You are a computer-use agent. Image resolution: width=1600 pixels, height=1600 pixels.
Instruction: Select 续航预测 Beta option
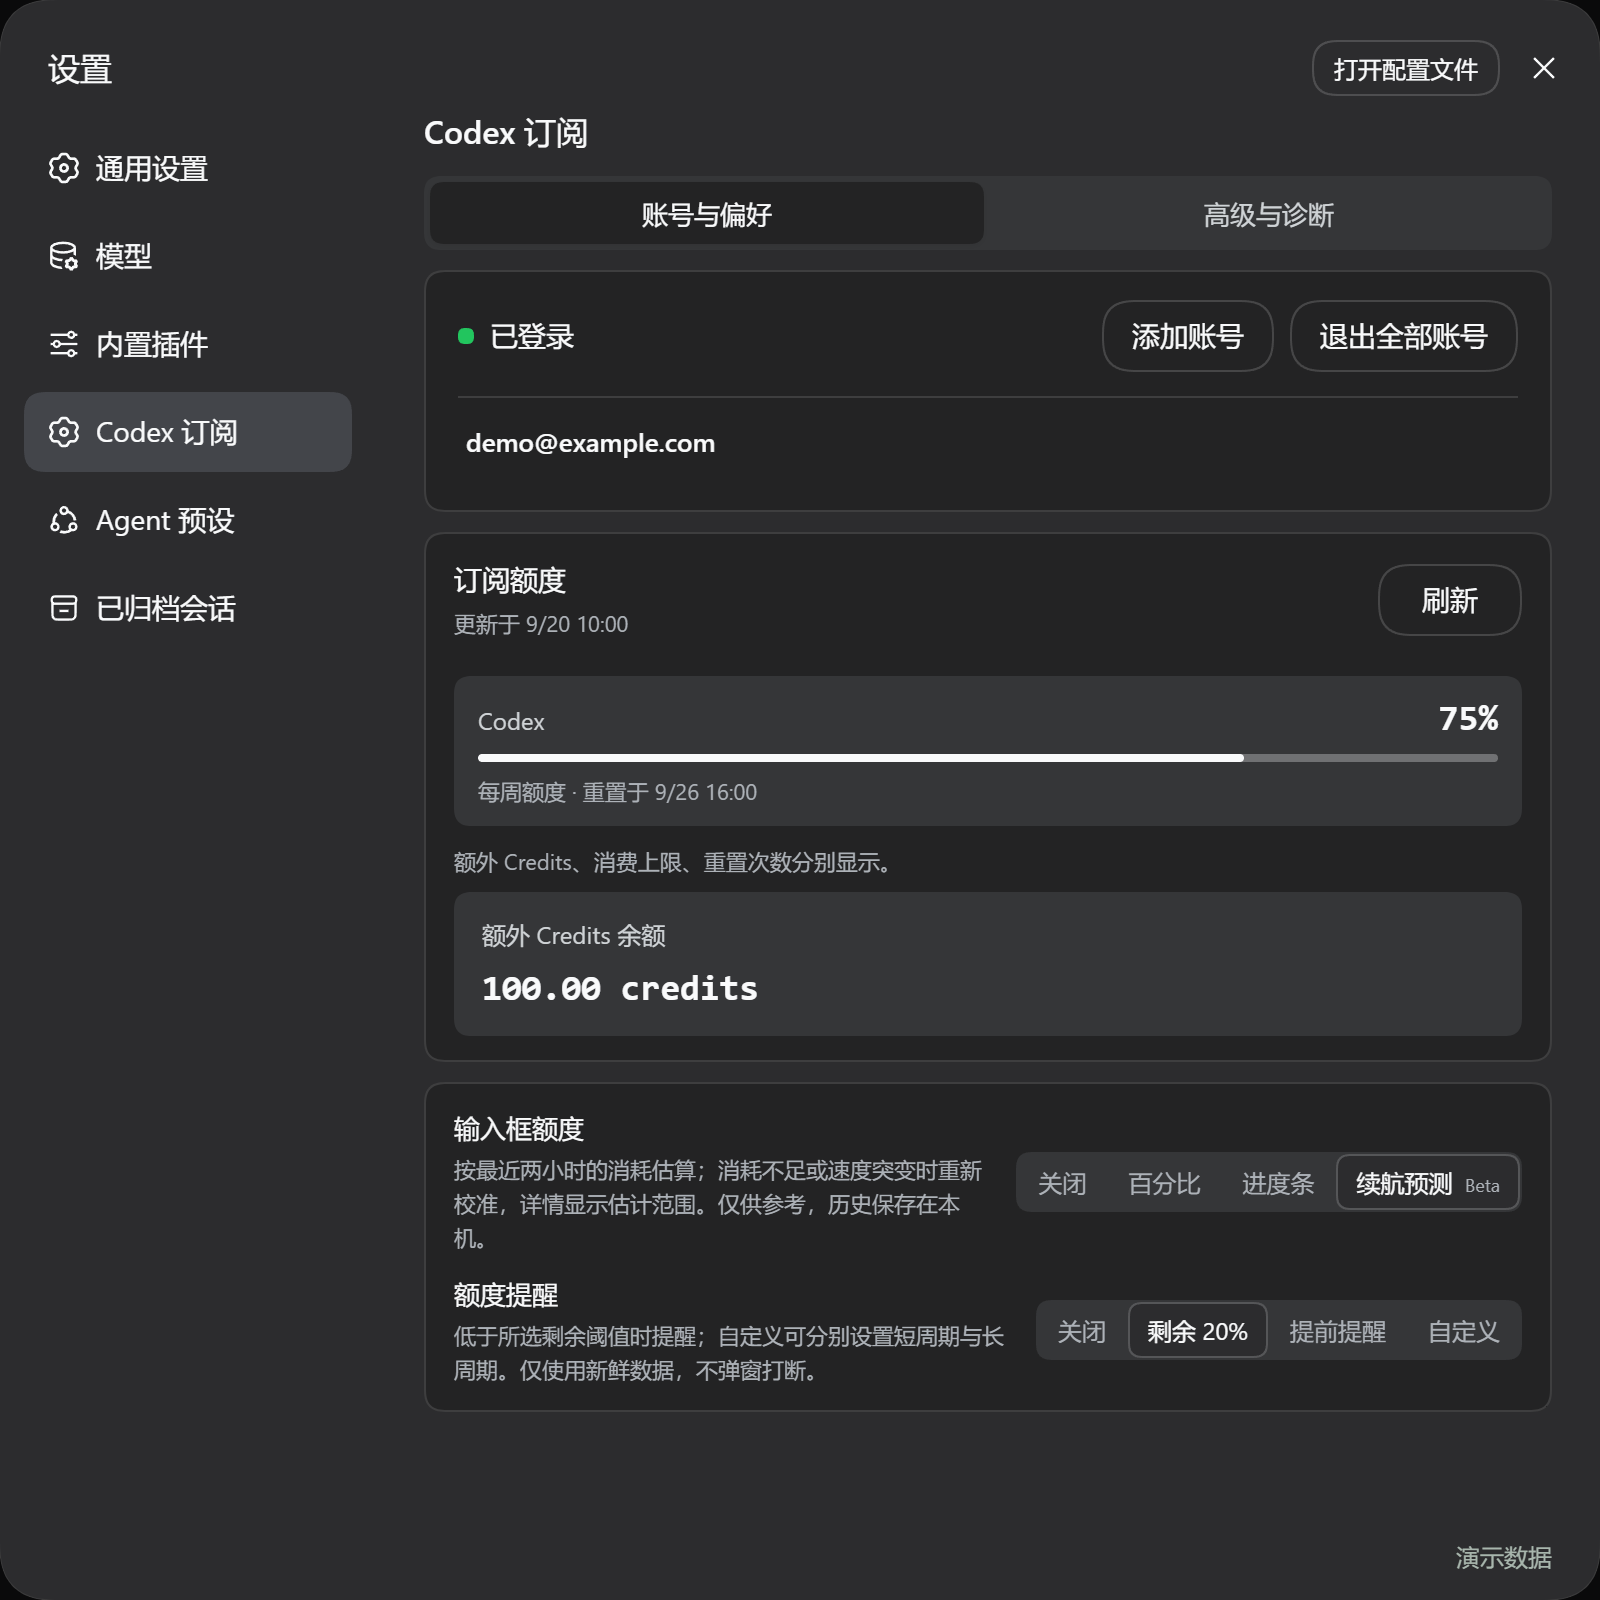[x=1427, y=1183]
